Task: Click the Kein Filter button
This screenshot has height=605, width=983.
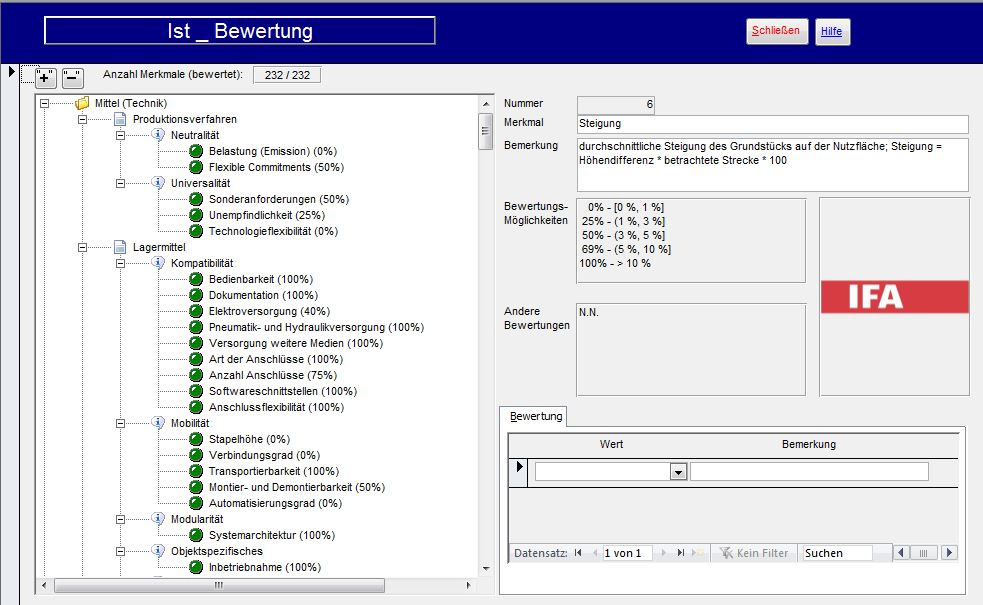Action: pos(754,553)
